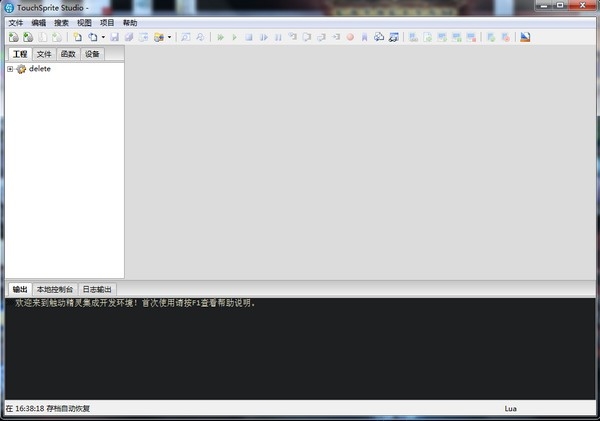Screen dimensions: 600x421
Task: Open the 帮助 menu
Action: point(130,23)
